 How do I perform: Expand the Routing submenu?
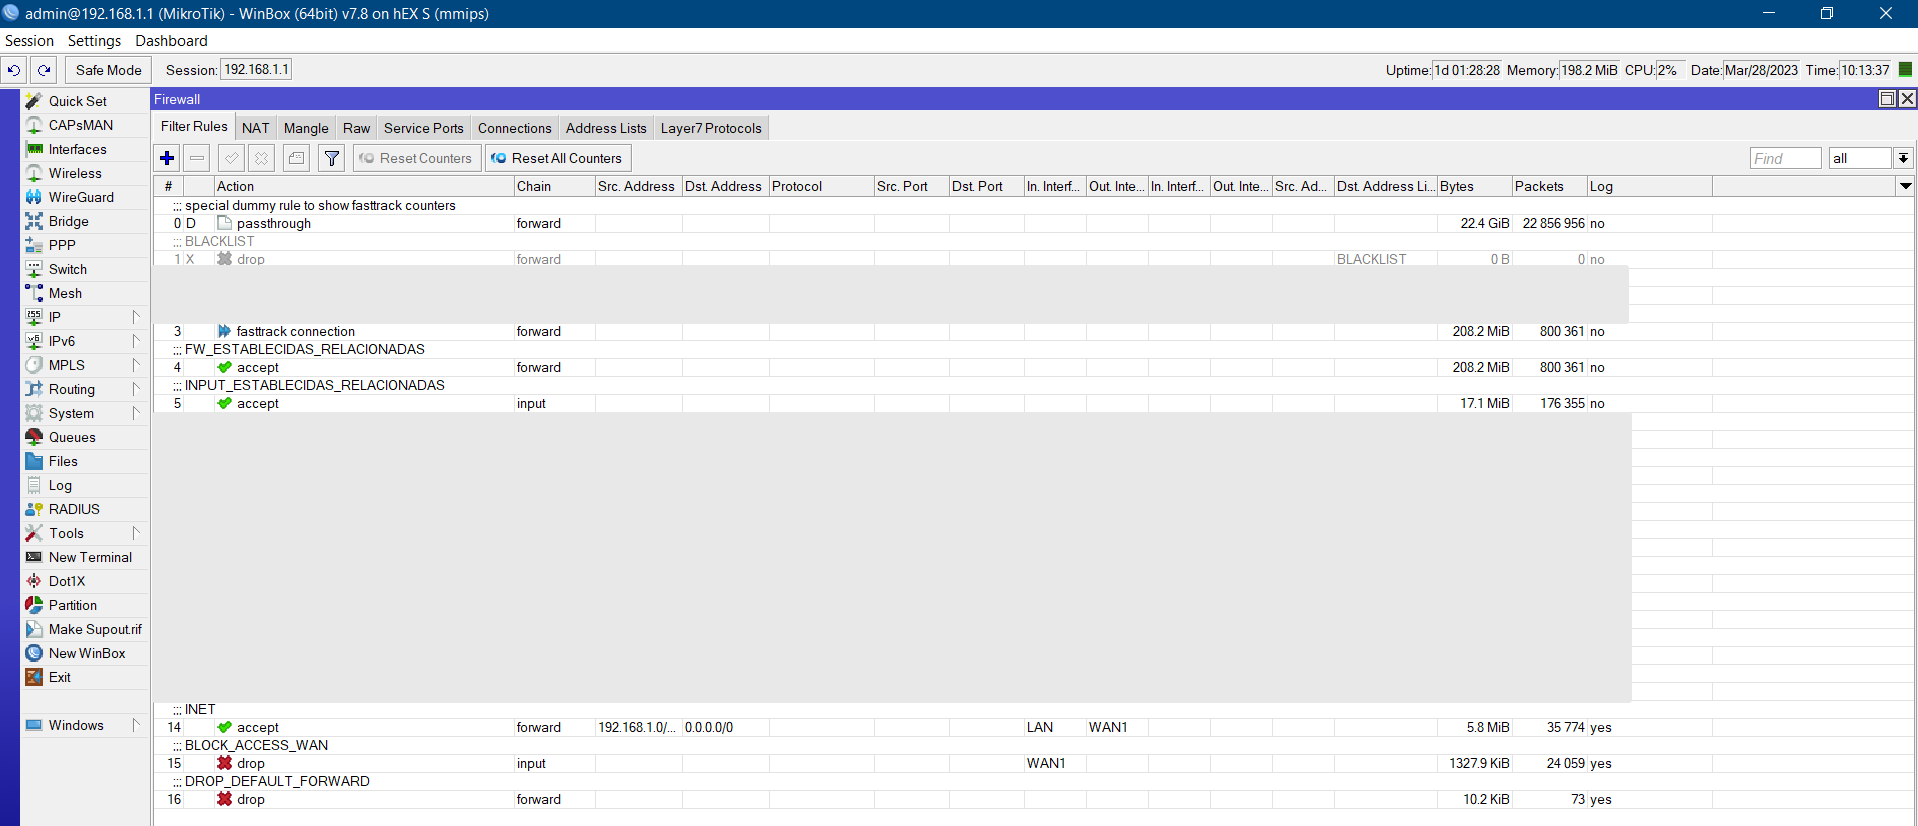pos(85,389)
